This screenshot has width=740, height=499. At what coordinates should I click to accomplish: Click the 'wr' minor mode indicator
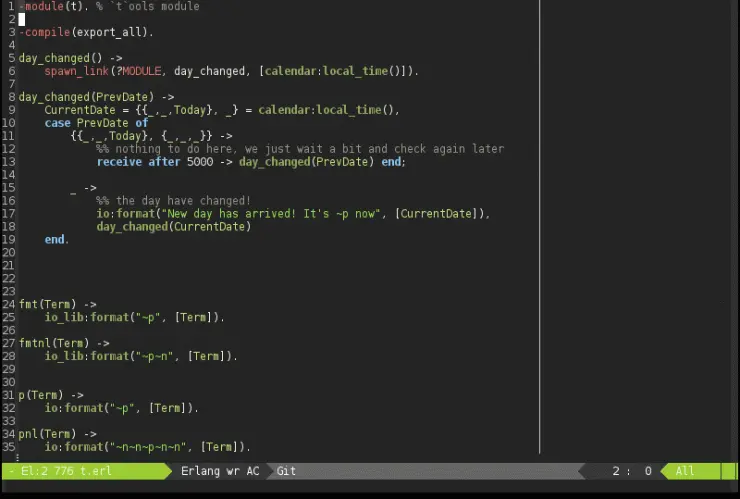point(232,471)
